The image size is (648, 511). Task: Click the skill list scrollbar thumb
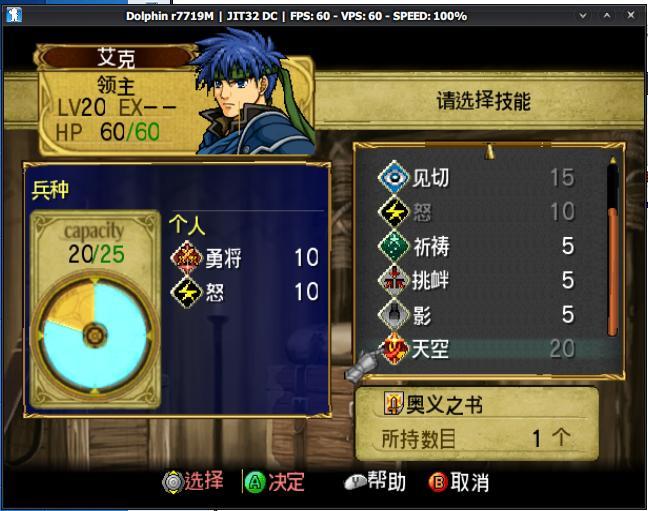point(612,271)
